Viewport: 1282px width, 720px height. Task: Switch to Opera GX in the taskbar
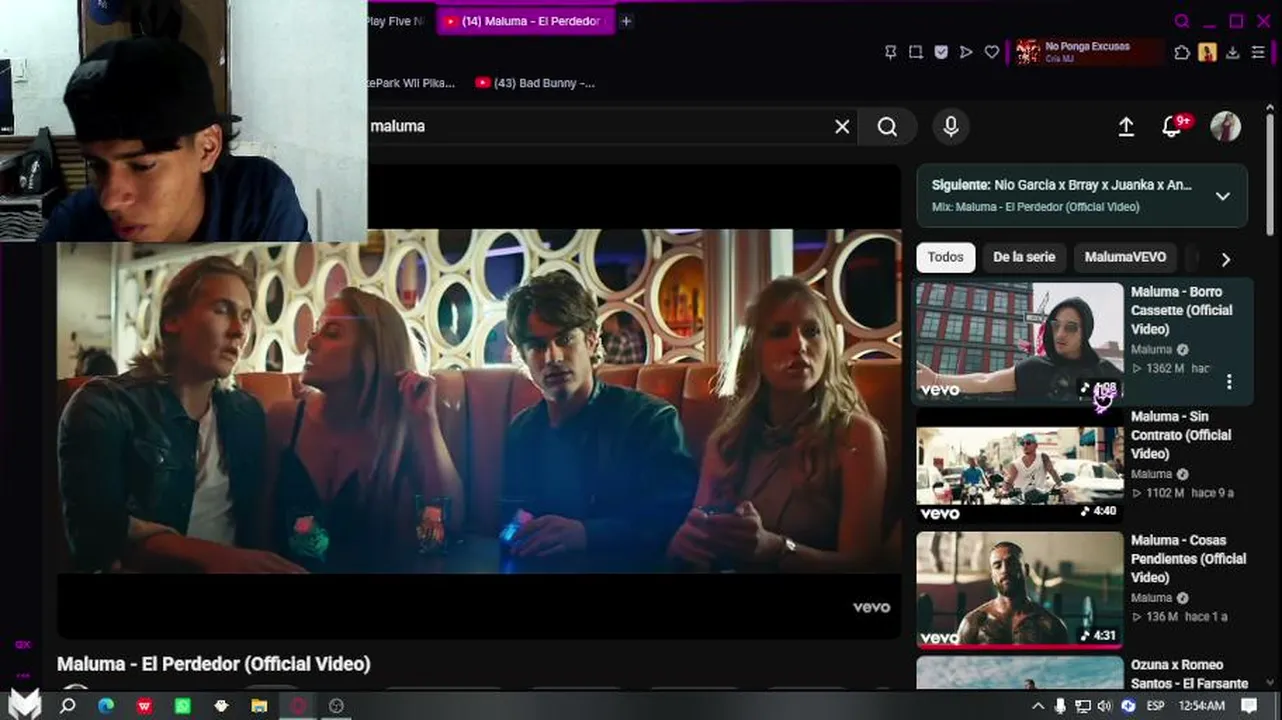[x=298, y=705]
